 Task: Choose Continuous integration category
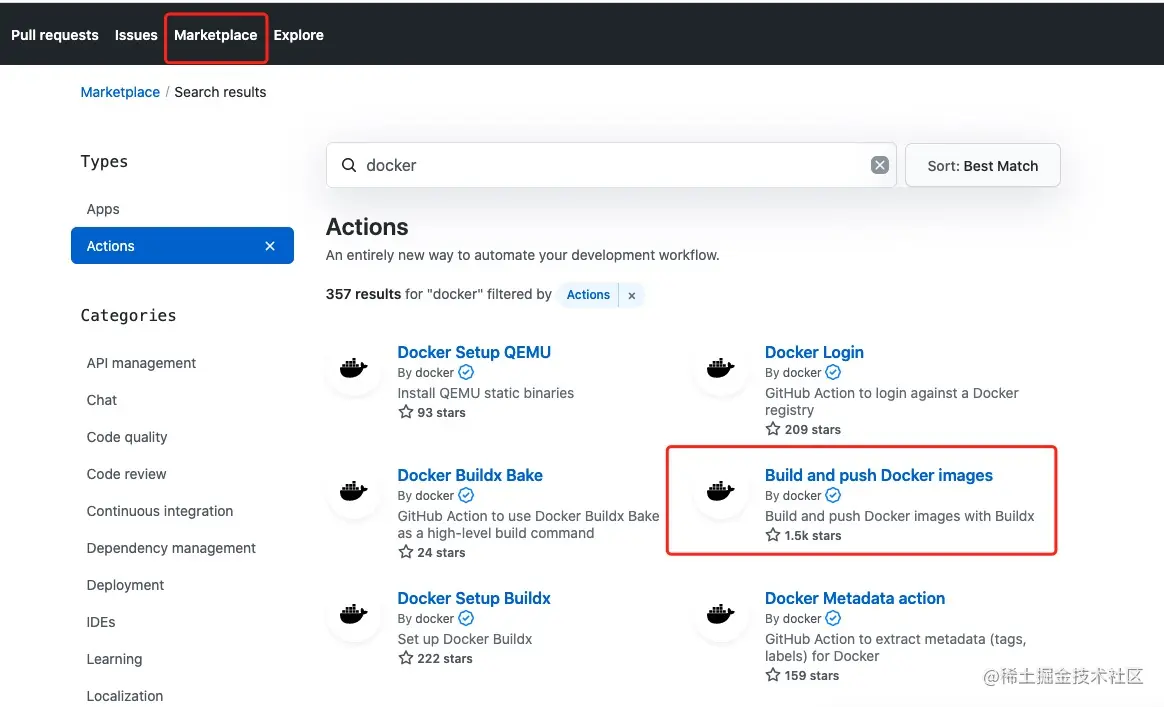pyautogui.click(x=160, y=511)
